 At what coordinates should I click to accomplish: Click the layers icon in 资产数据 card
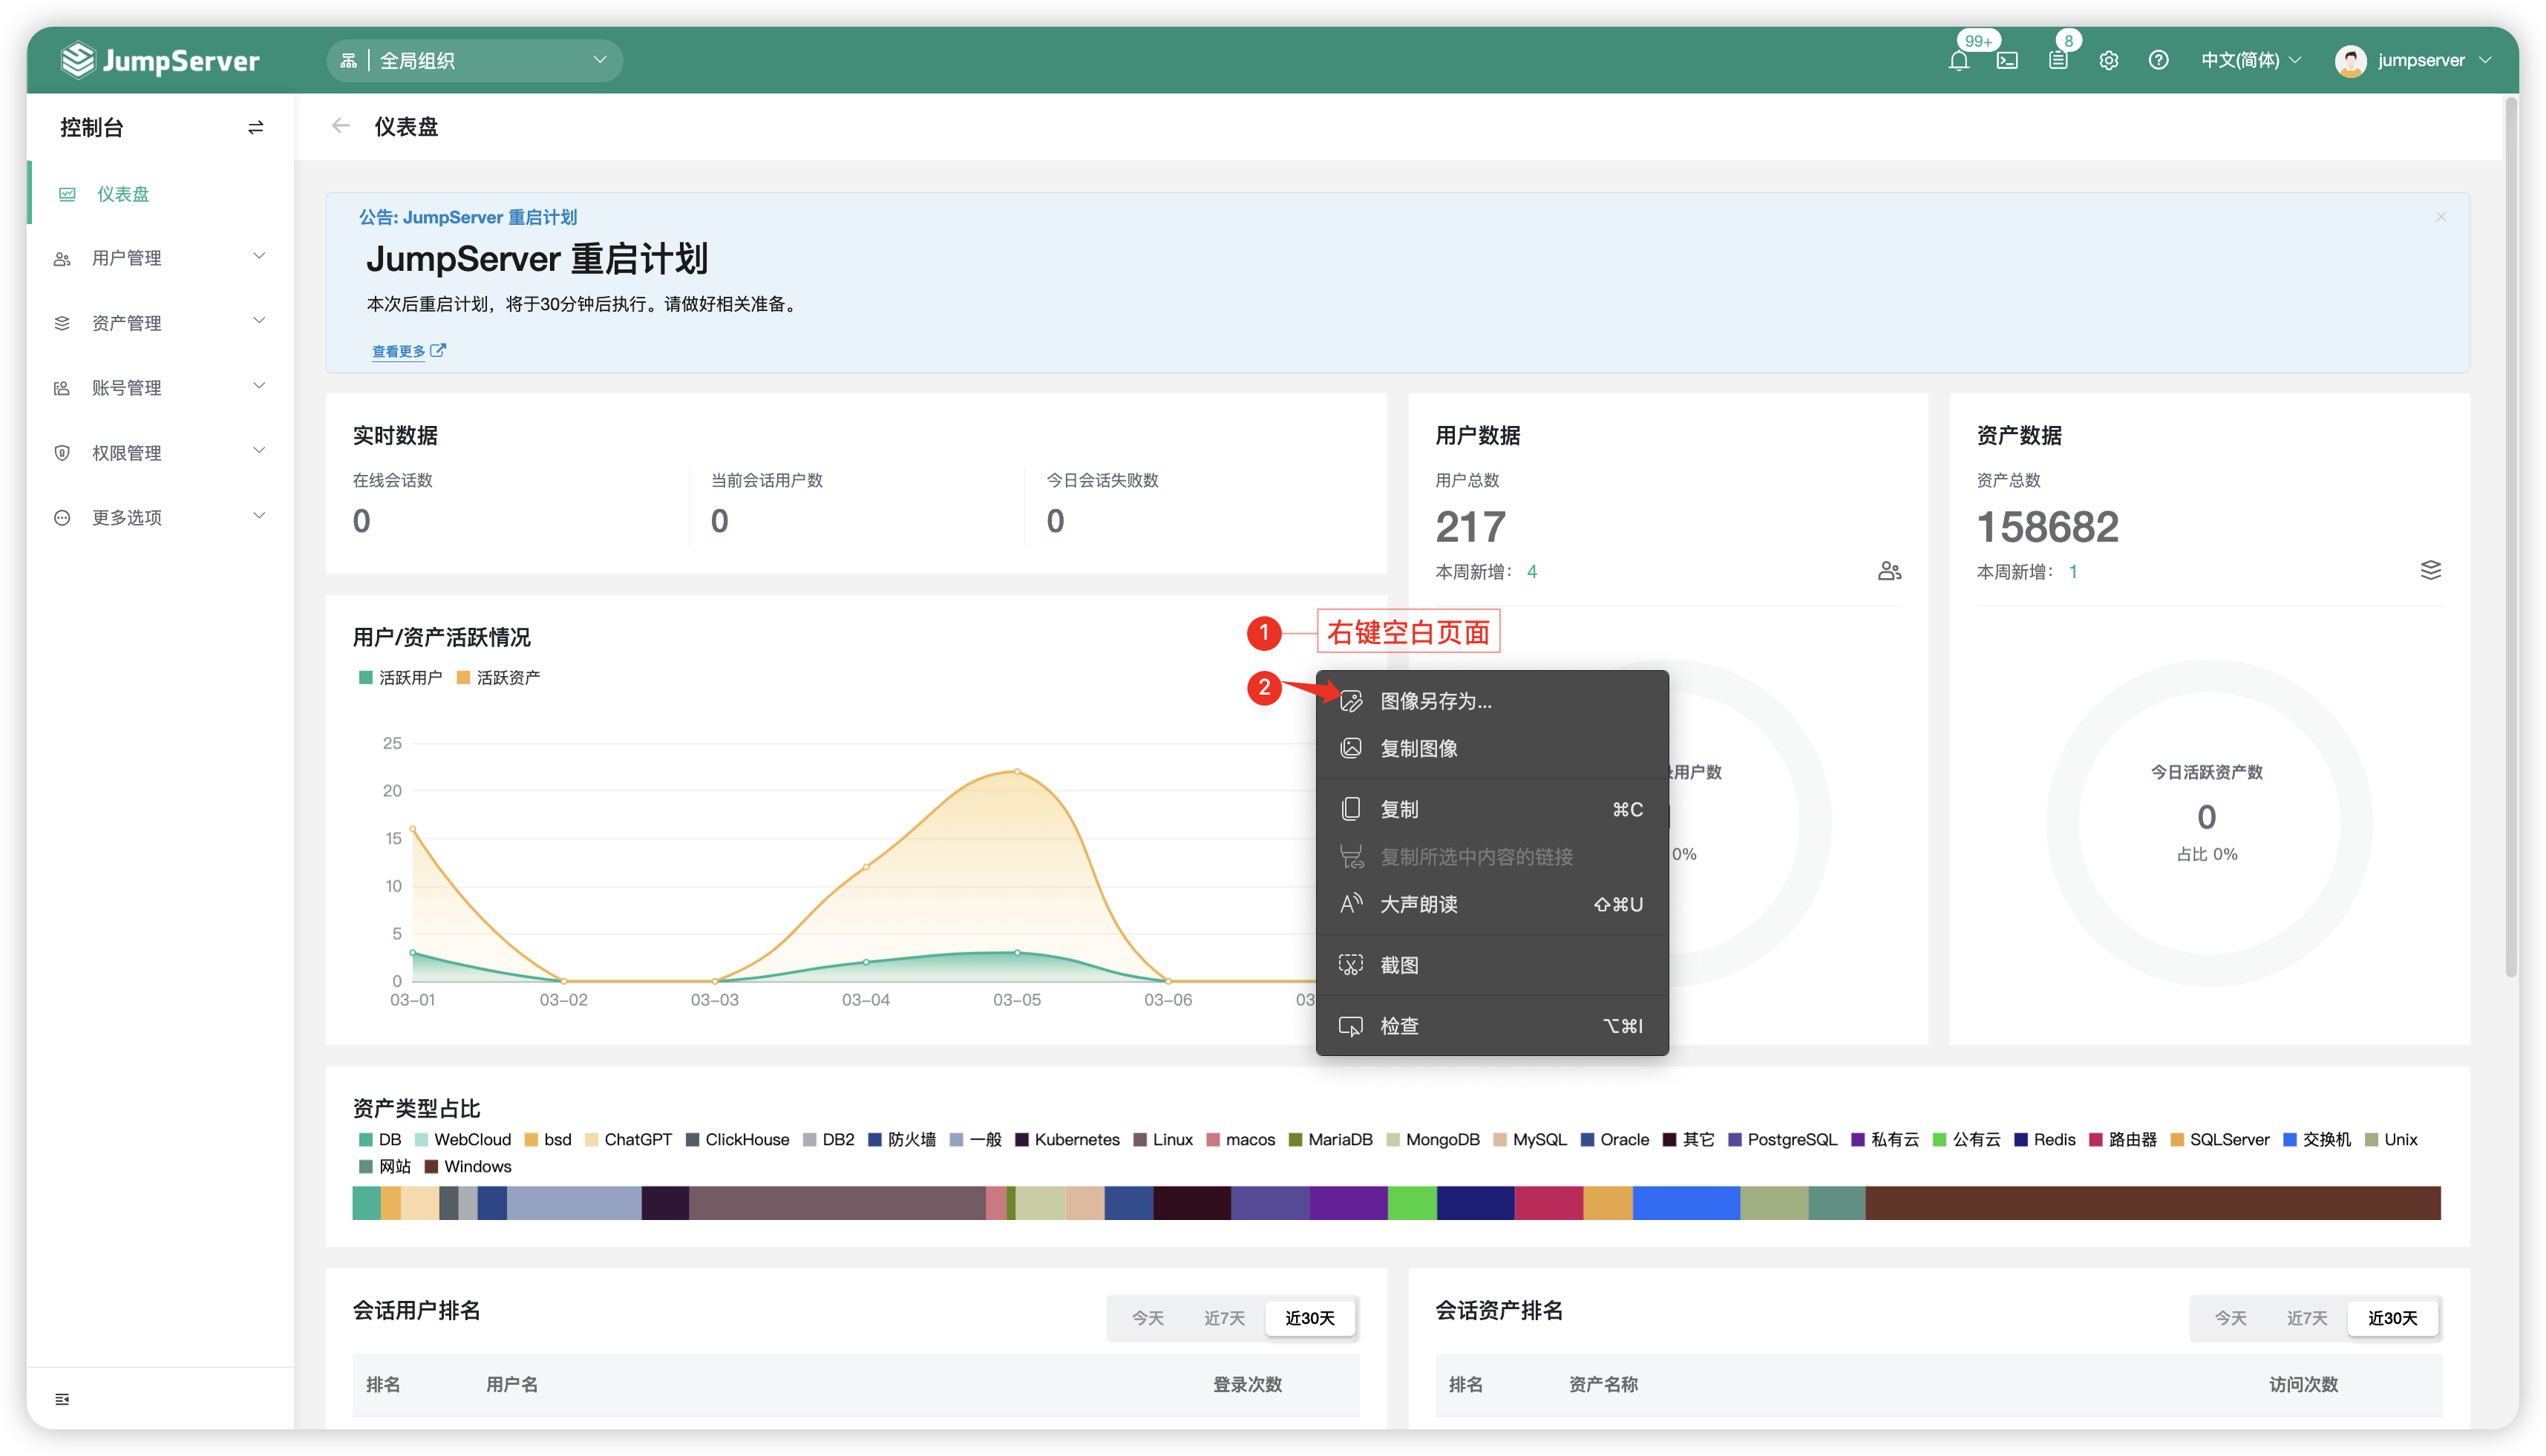click(2431, 570)
